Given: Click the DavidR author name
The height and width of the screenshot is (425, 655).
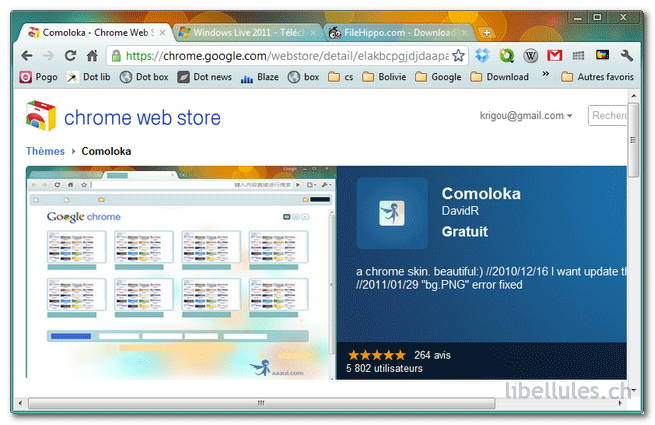Looking at the screenshot, I should click(x=460, y=211).
